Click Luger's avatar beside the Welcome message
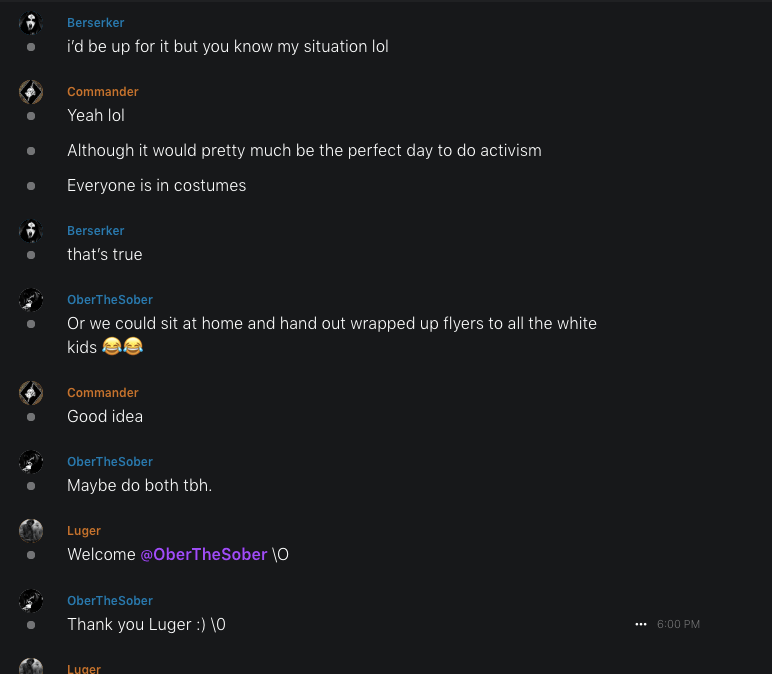Viewport: 772px width, 674px height. (x=31, y=531)
